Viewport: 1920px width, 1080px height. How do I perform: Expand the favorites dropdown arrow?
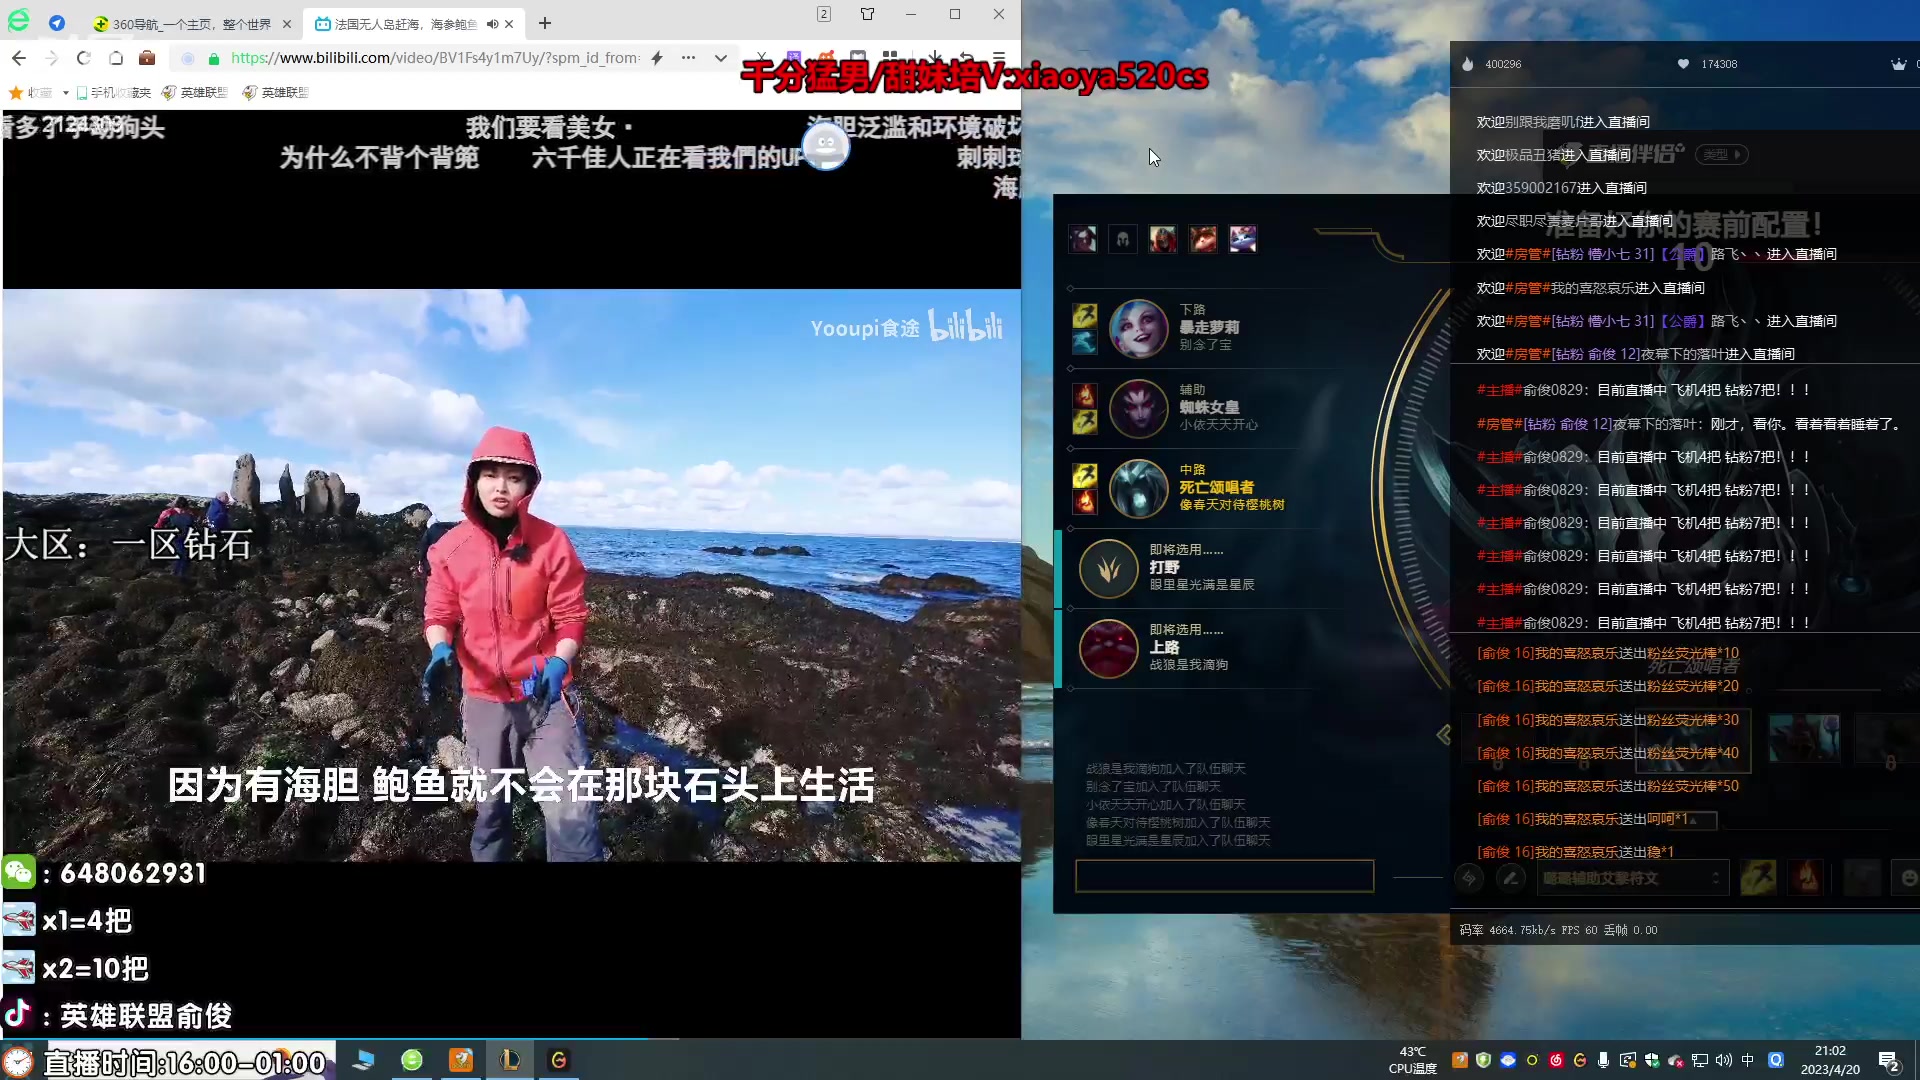pyautogui.click(x=65, y=93)
